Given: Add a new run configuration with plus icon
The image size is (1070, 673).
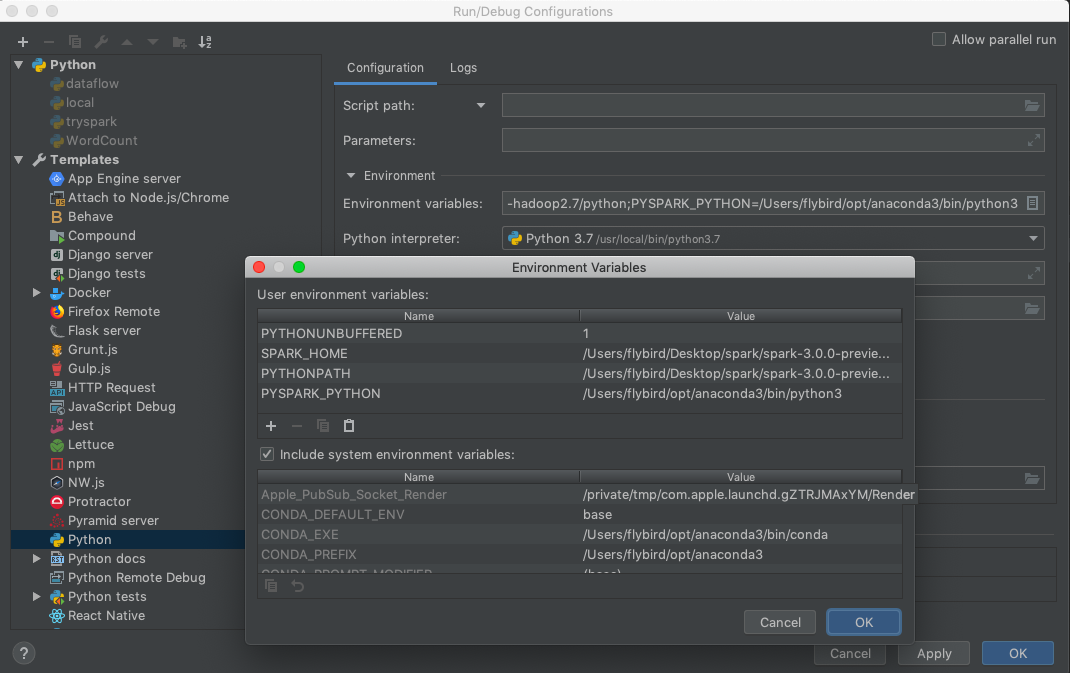Looking at the screenshot, I should 23,42.
